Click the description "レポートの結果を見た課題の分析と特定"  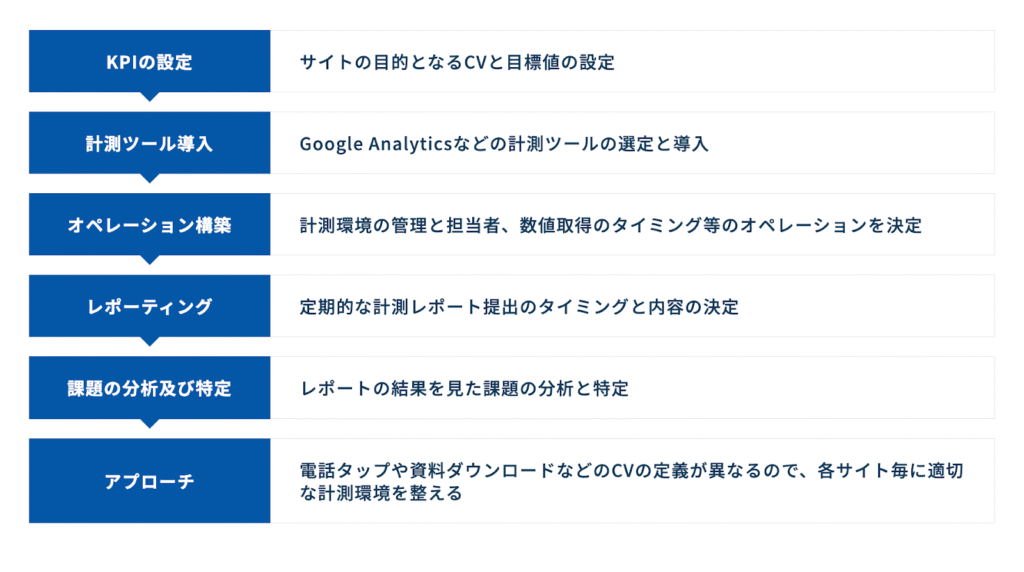(464, 389)
